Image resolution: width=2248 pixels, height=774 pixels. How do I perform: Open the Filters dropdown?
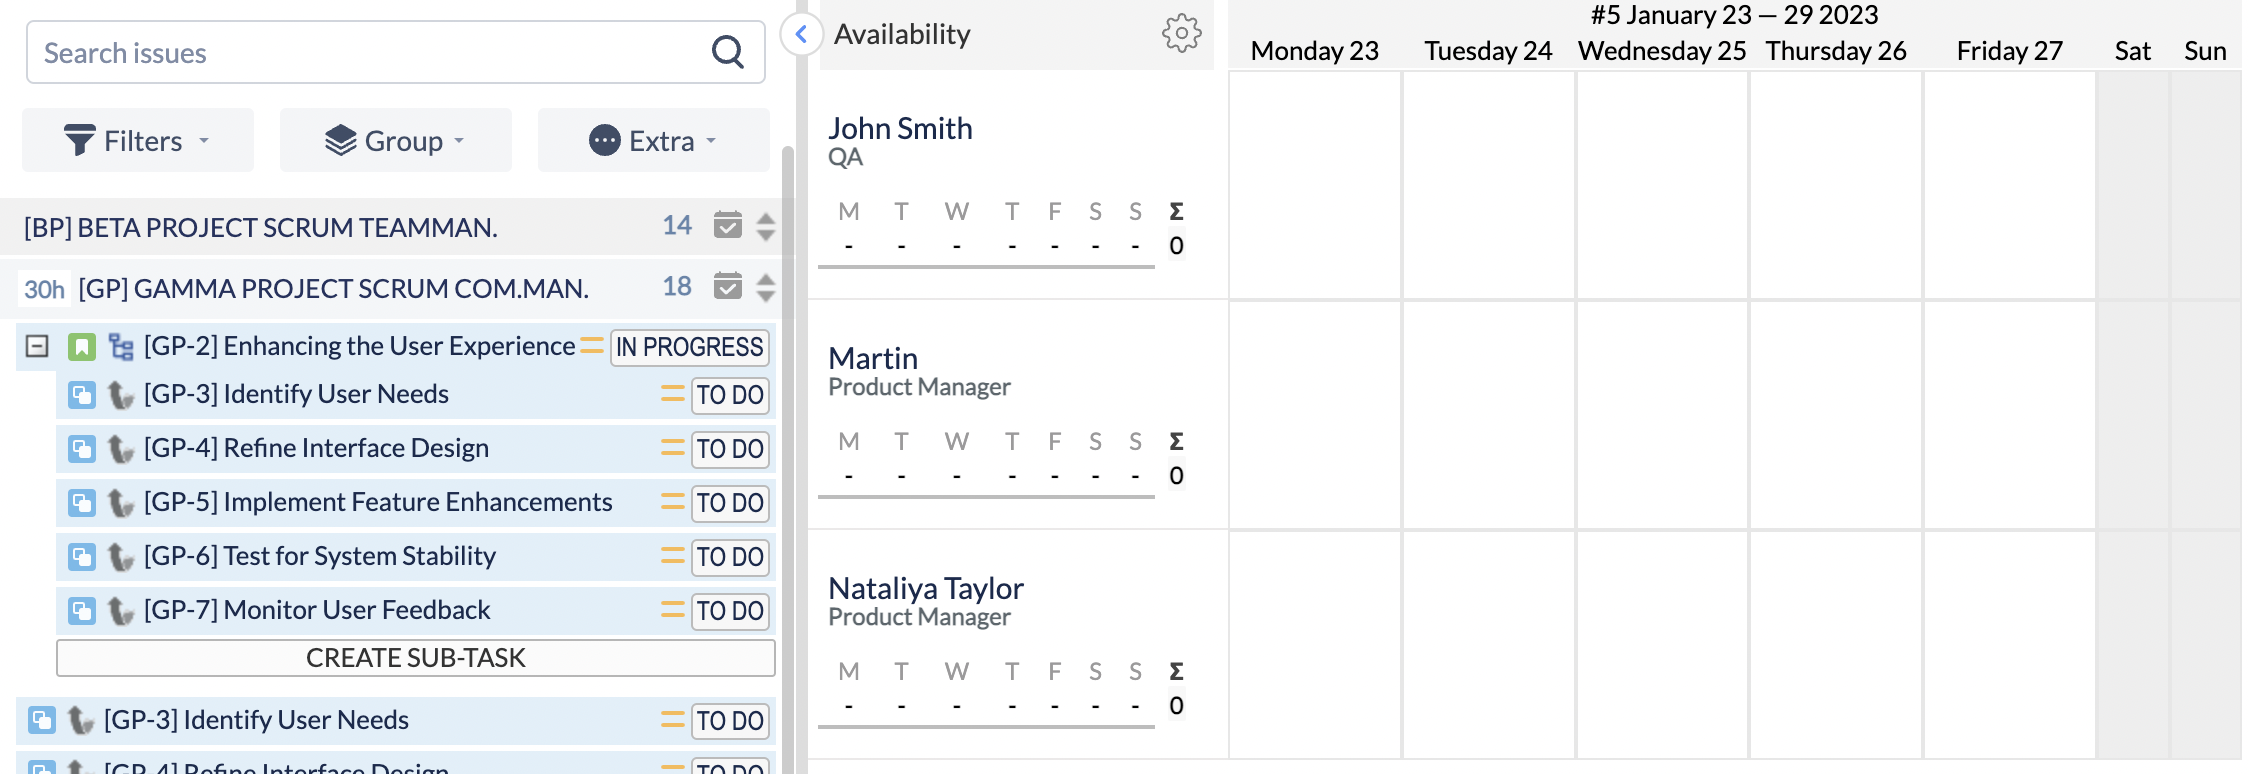point(138,140)
